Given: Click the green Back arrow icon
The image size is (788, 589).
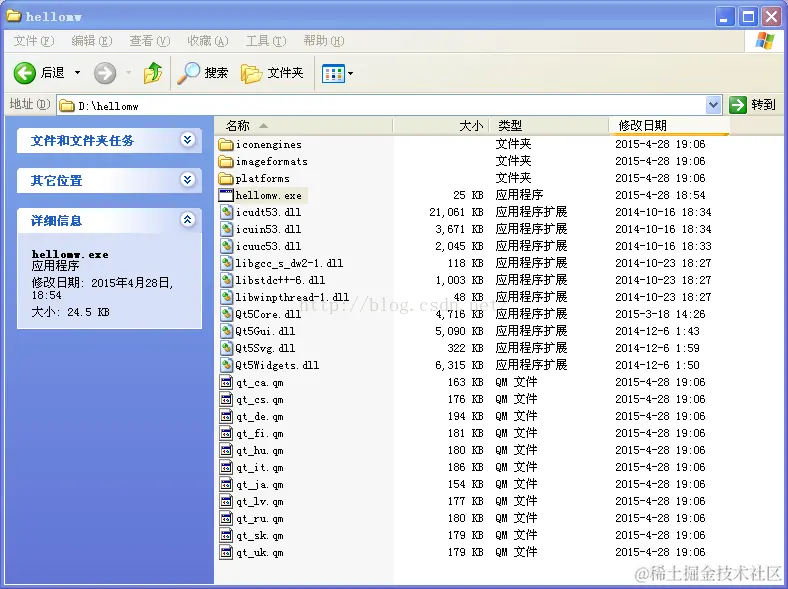Looking at the screenshot, I should 25,73.
